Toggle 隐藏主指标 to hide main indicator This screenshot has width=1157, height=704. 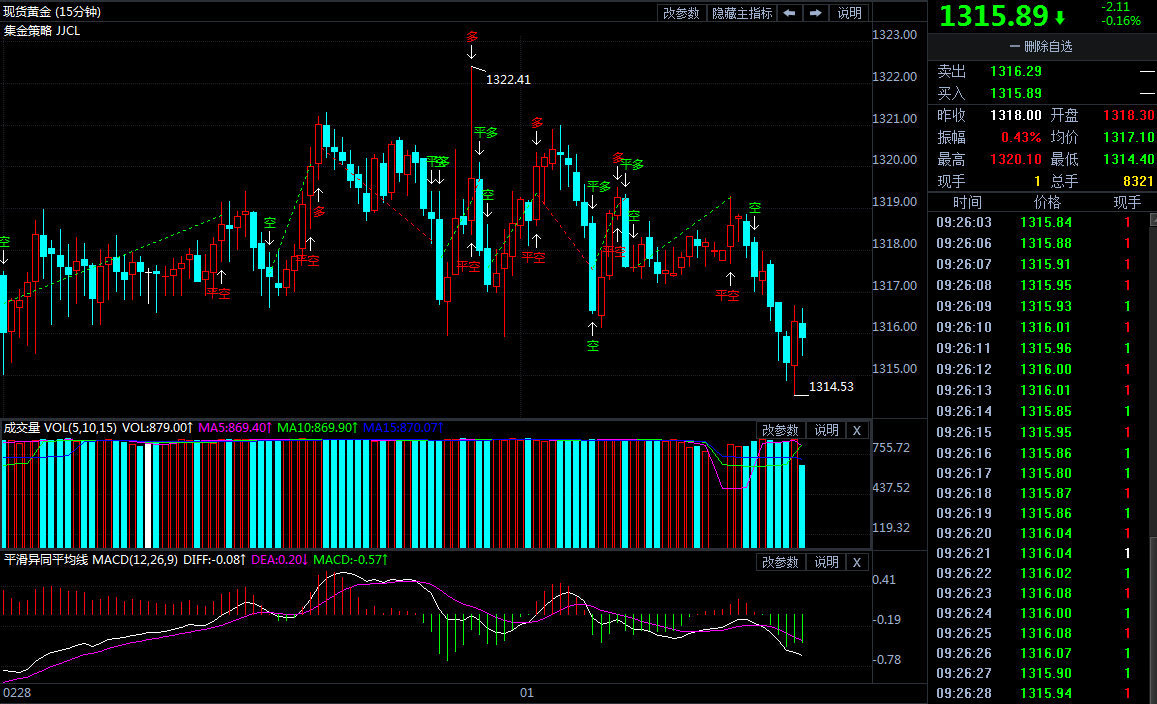742,13
